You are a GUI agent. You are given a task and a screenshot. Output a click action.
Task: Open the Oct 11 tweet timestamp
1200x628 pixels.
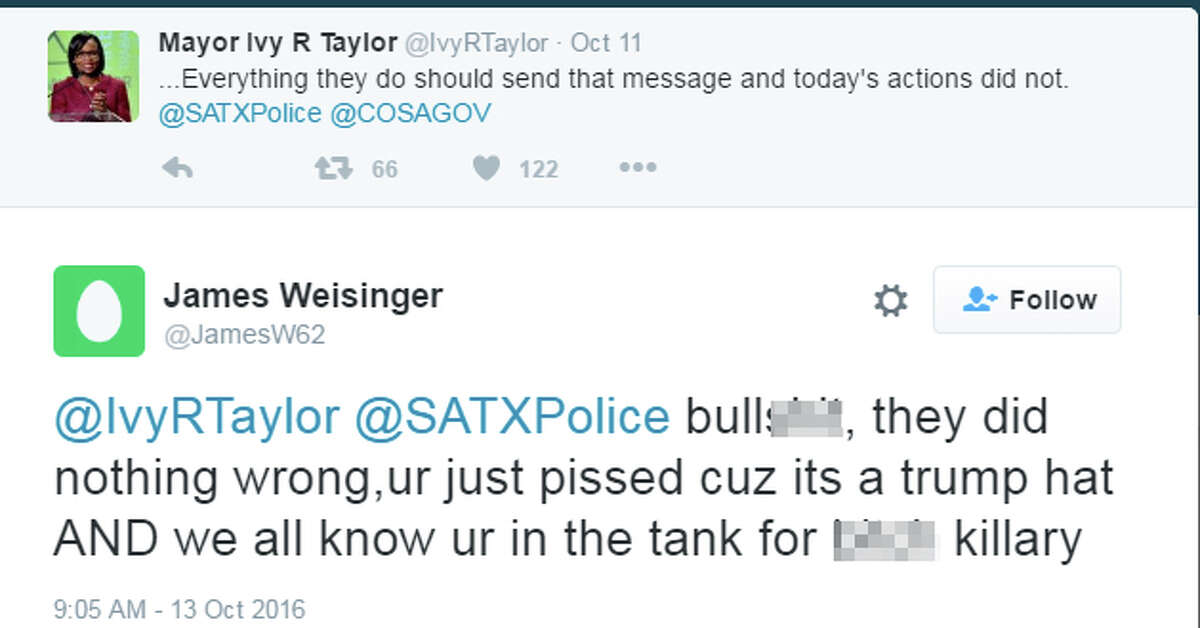(x=606, y=44)
